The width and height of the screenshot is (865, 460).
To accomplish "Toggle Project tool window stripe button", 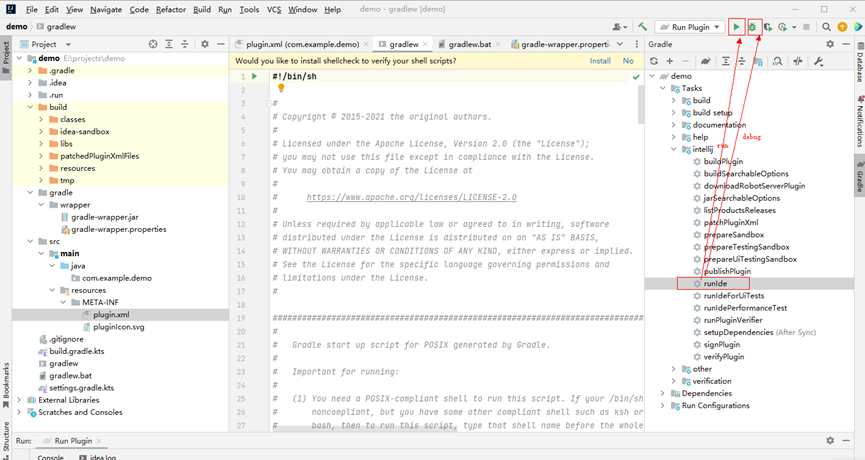I will pyautogui.click(x=6, y=59).
